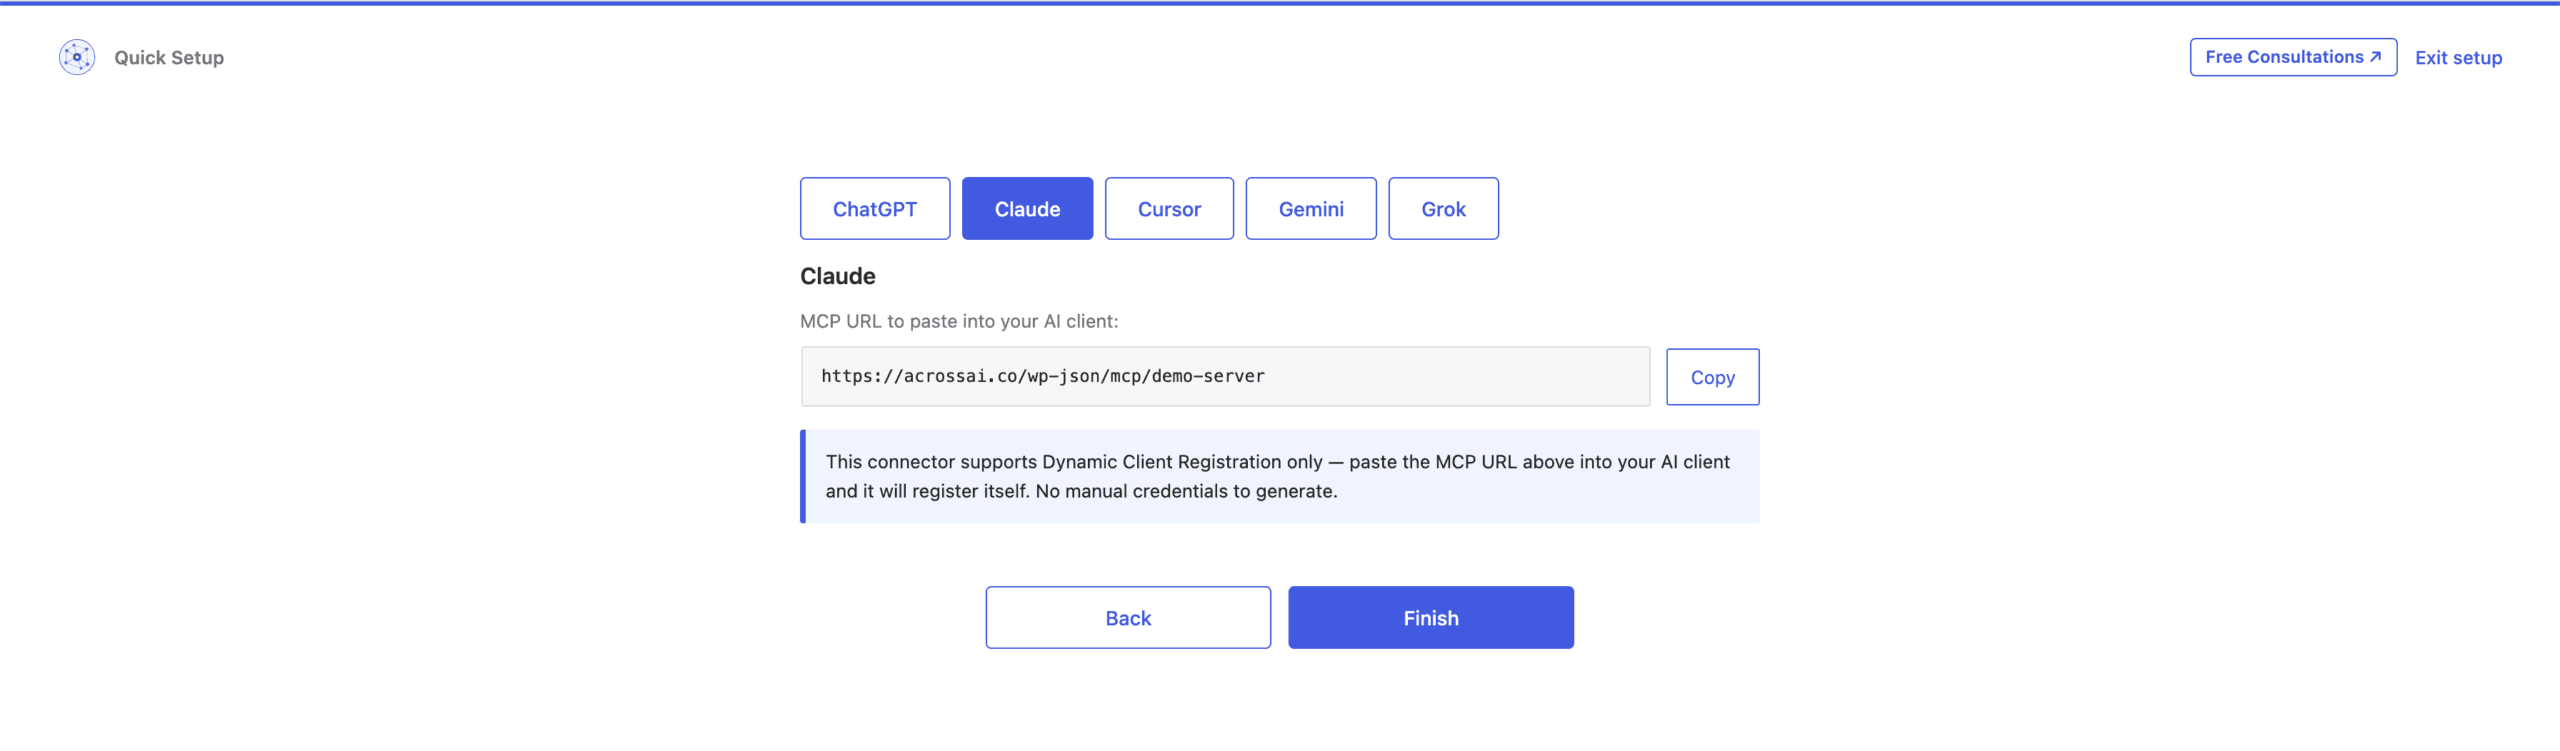This screenshot has width=2560, height=751.
Task: Switch to the Cursor tab
Action: tap(1169, 209)
